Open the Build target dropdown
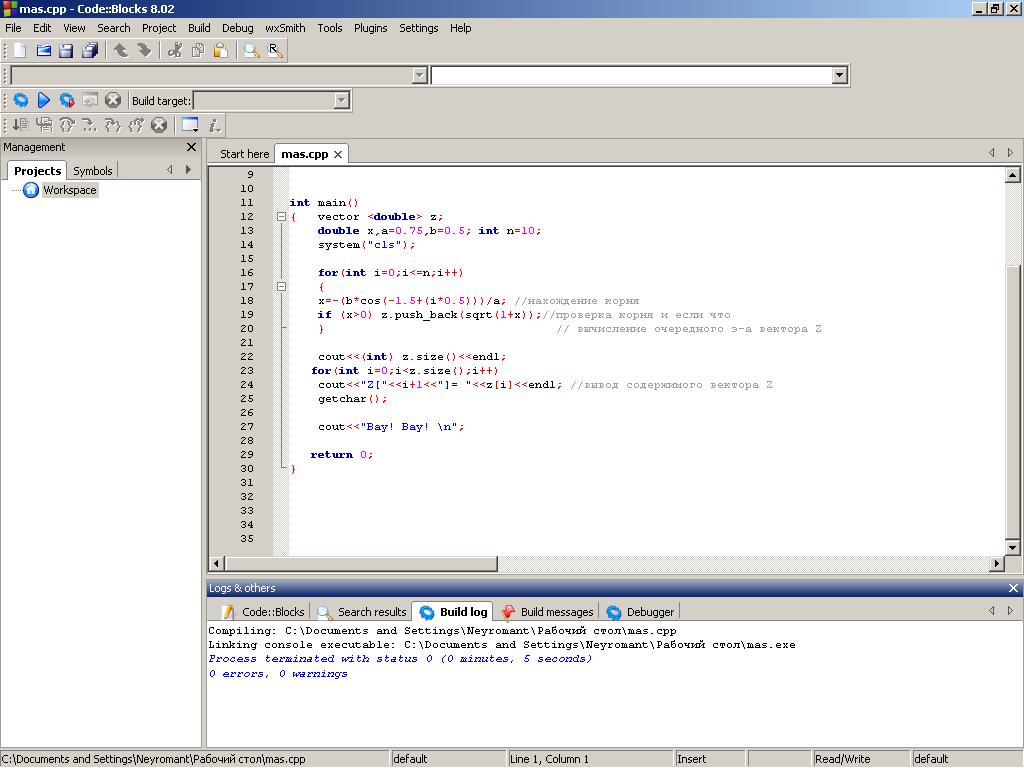 pyautogui.click(x=341, y=100)
